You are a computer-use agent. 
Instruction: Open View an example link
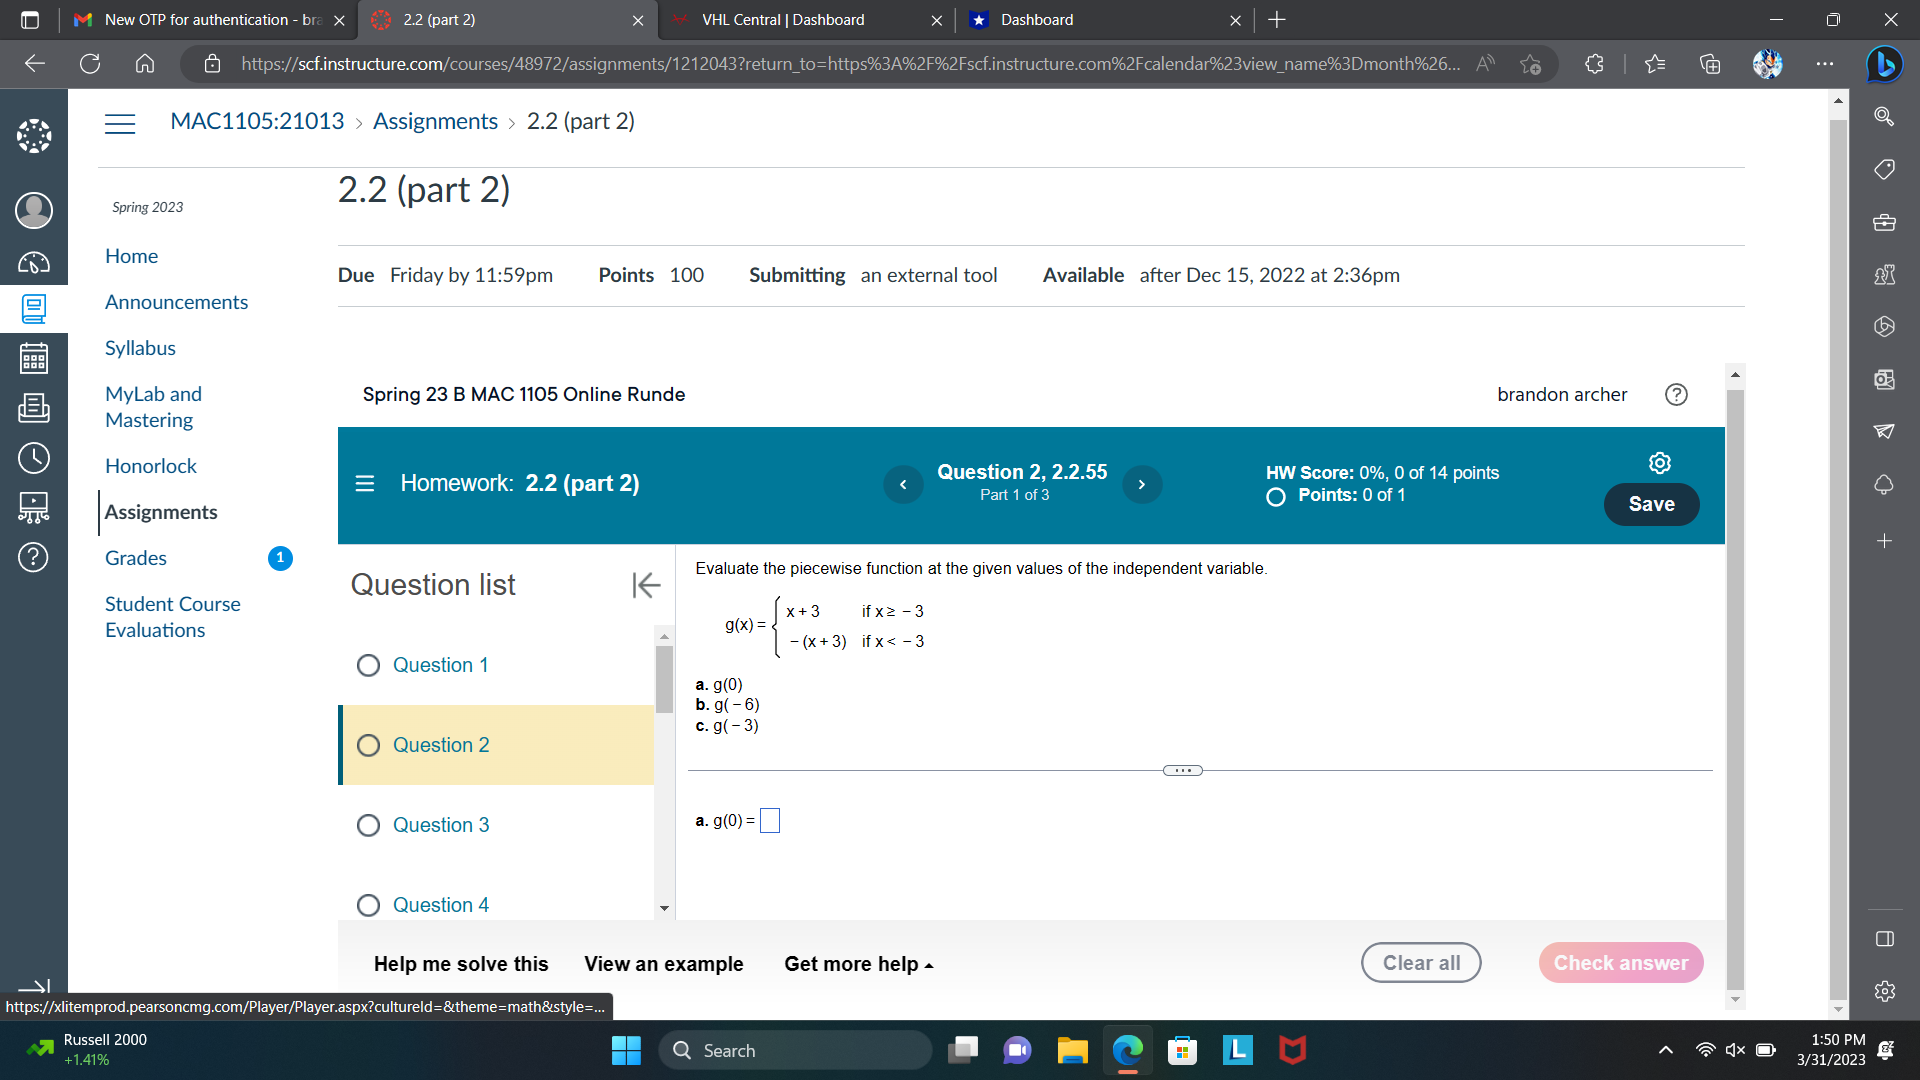point(663,964)
